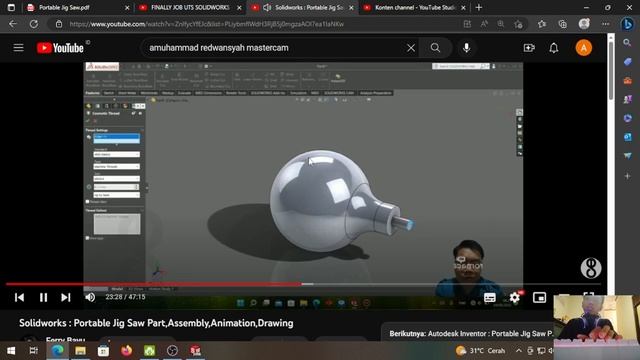Open Drop paper-plane in the sidebar
The height and width of the screenshot is (360, 640).
tap(627, 156)
